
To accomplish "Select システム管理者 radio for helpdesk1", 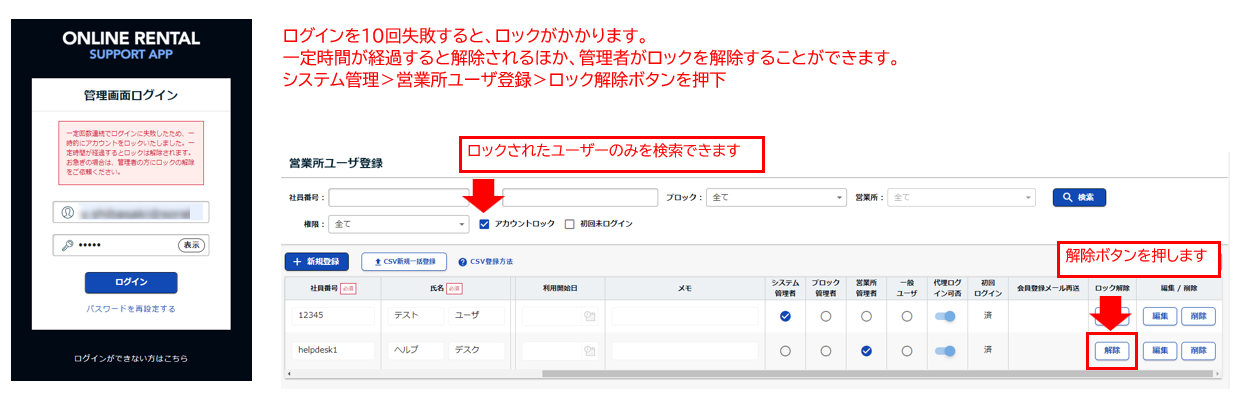I will [785, 351].
